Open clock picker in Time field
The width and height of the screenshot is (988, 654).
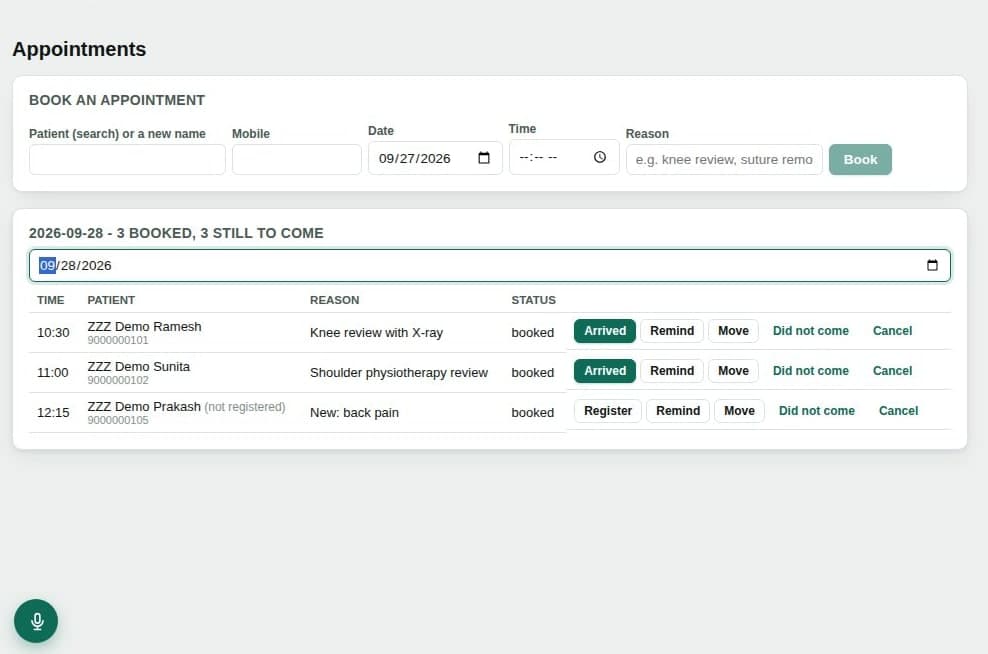(600, 157)
